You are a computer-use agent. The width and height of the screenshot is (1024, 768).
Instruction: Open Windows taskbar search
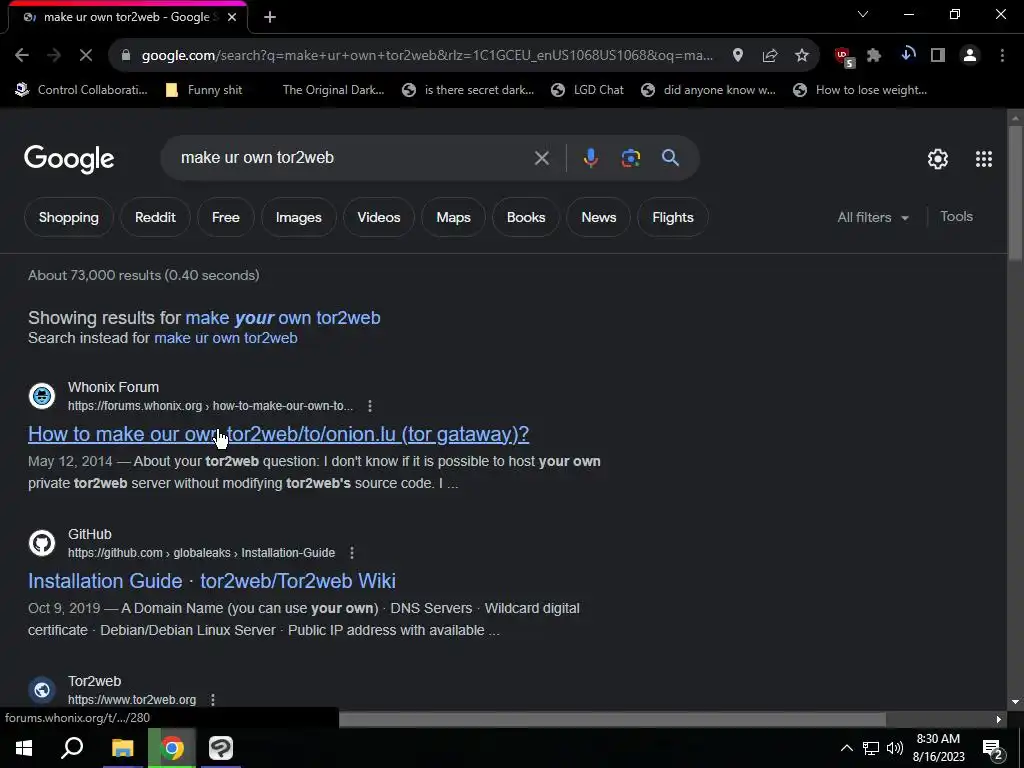tap(72, 748)
